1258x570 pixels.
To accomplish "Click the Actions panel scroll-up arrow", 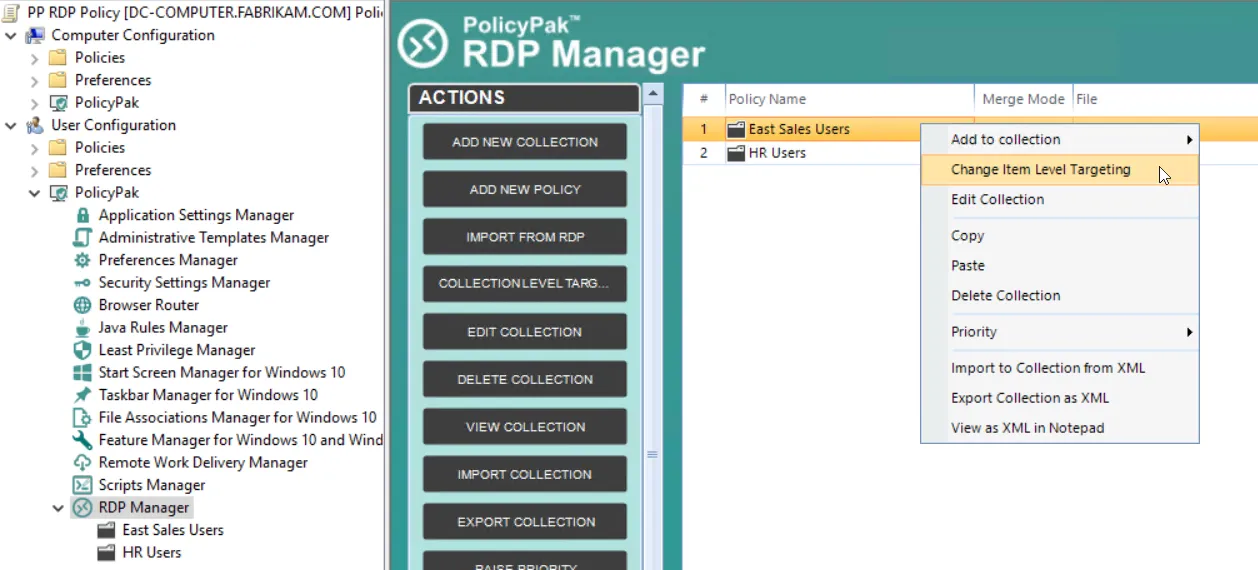I will click(653, 94).
